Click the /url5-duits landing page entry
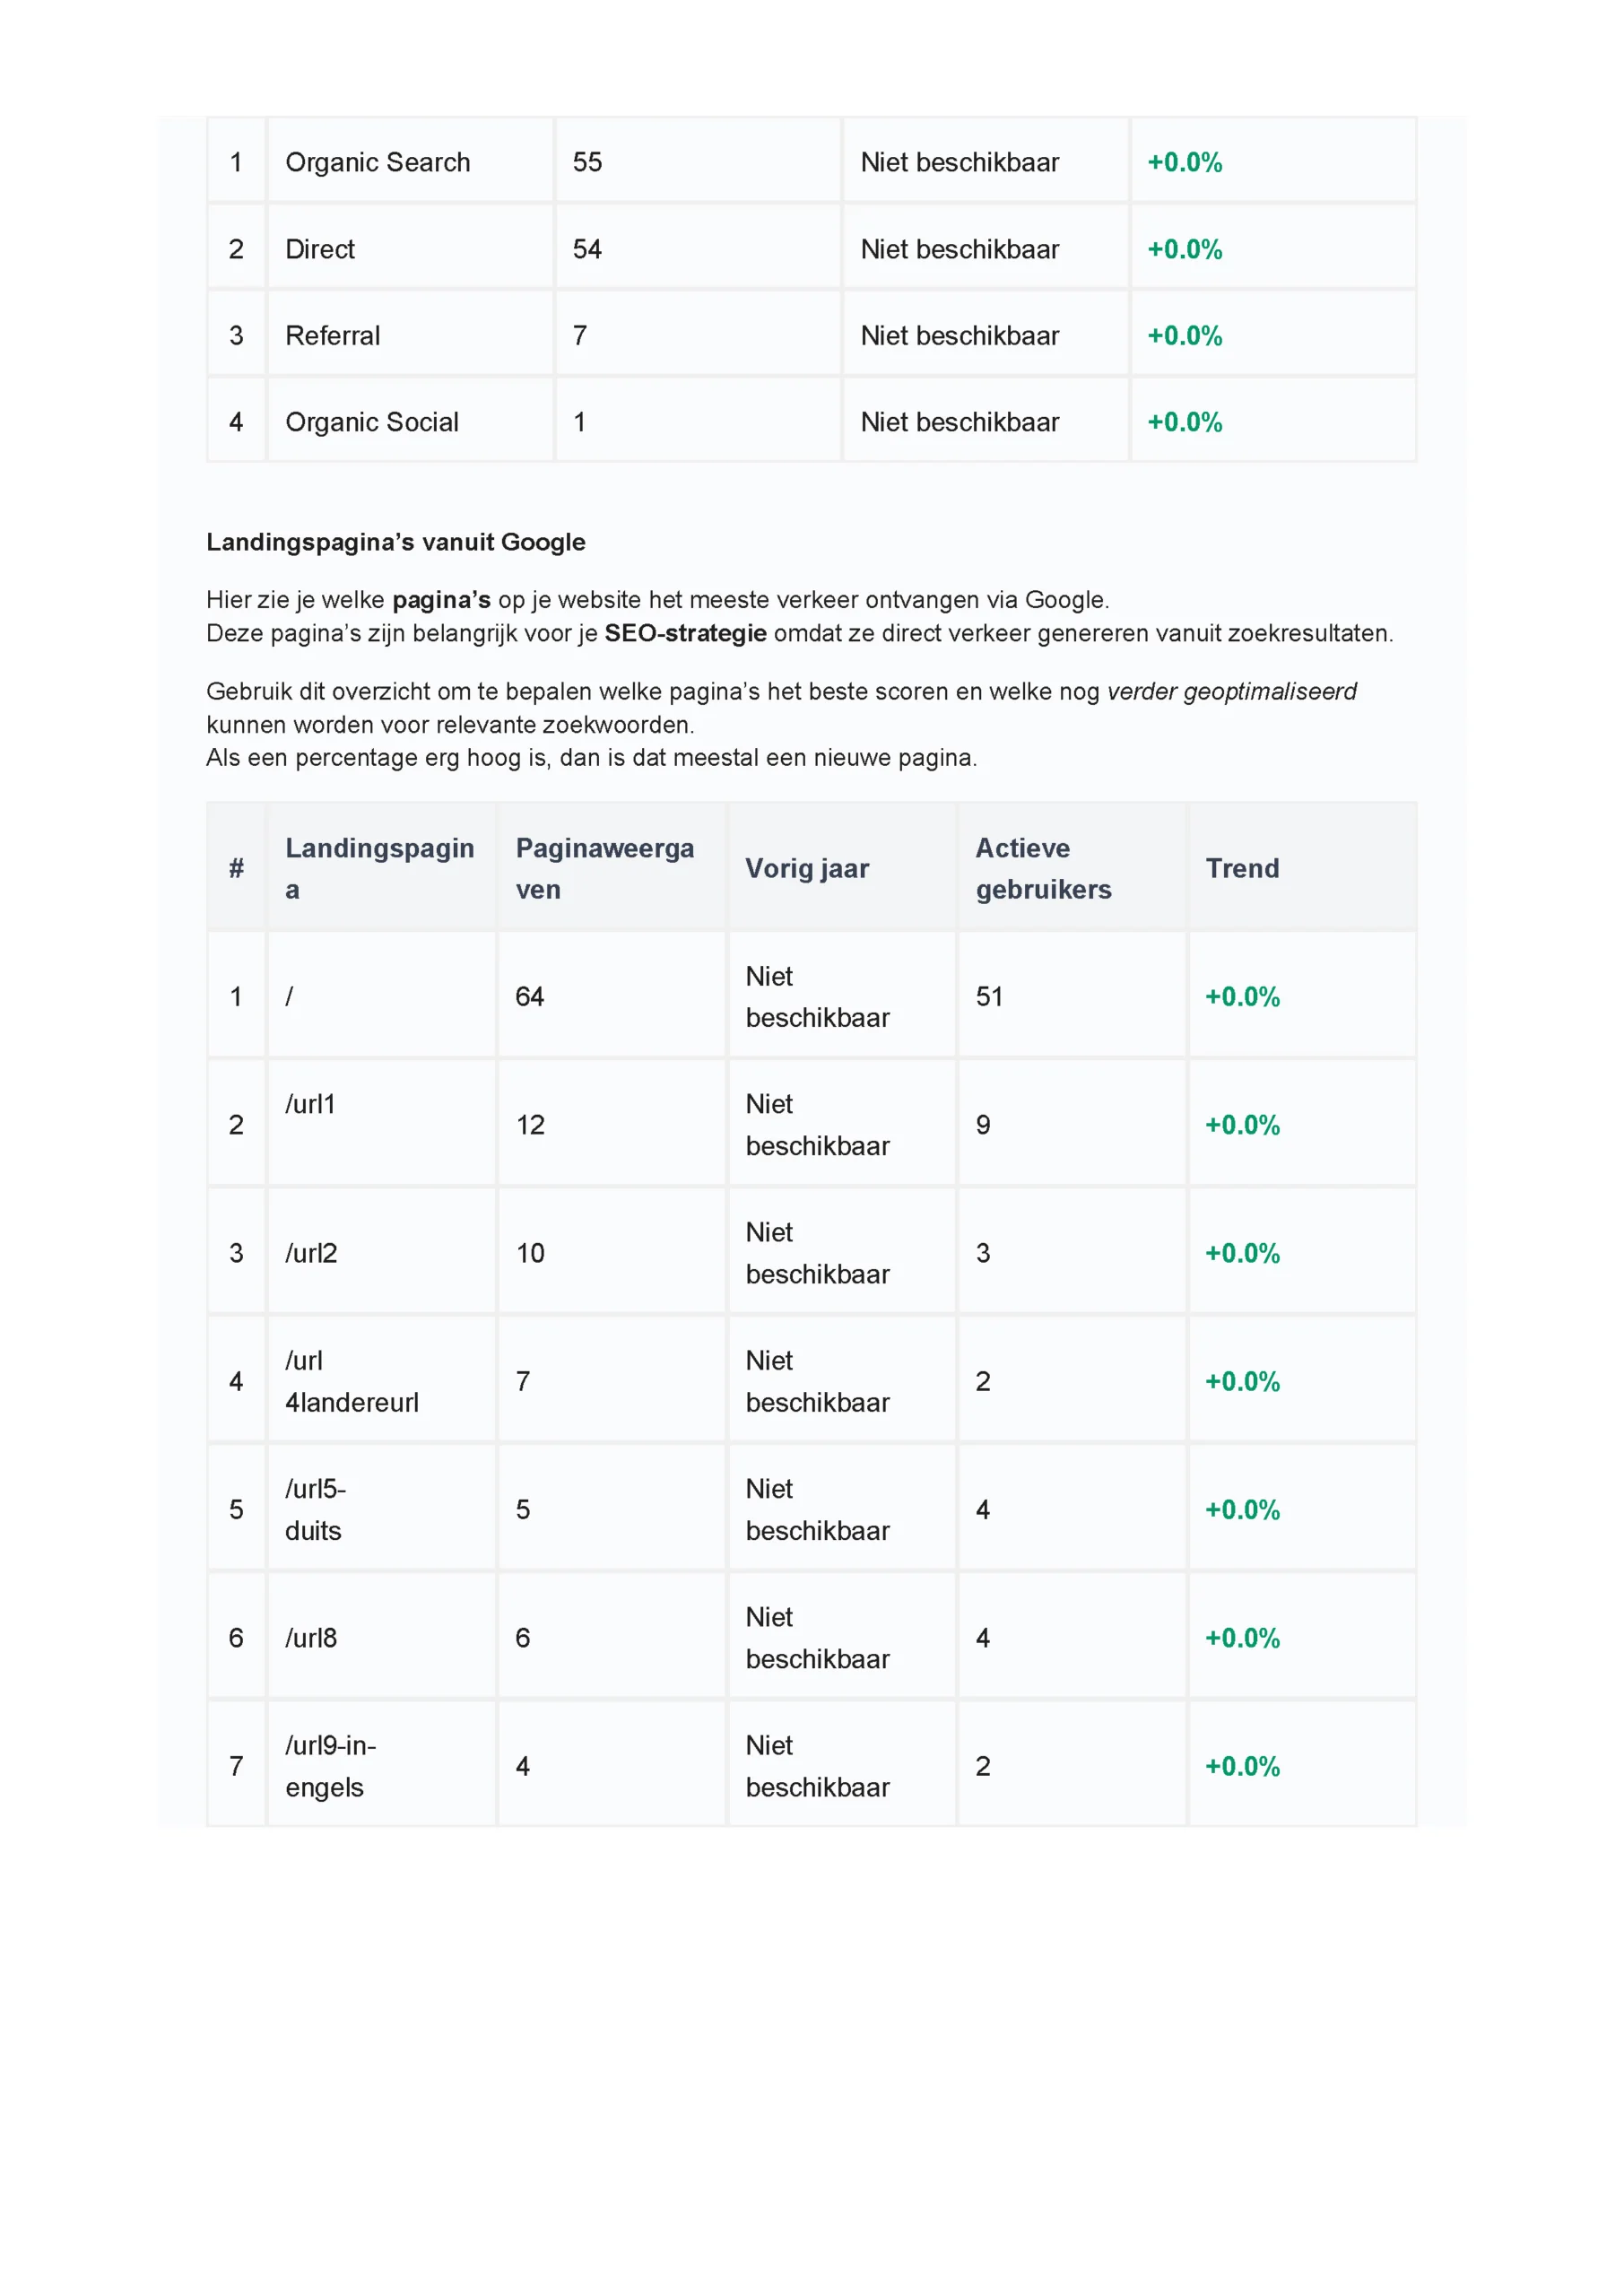Viewport: 1624px width, 2296px height. tap(315, 1510)
